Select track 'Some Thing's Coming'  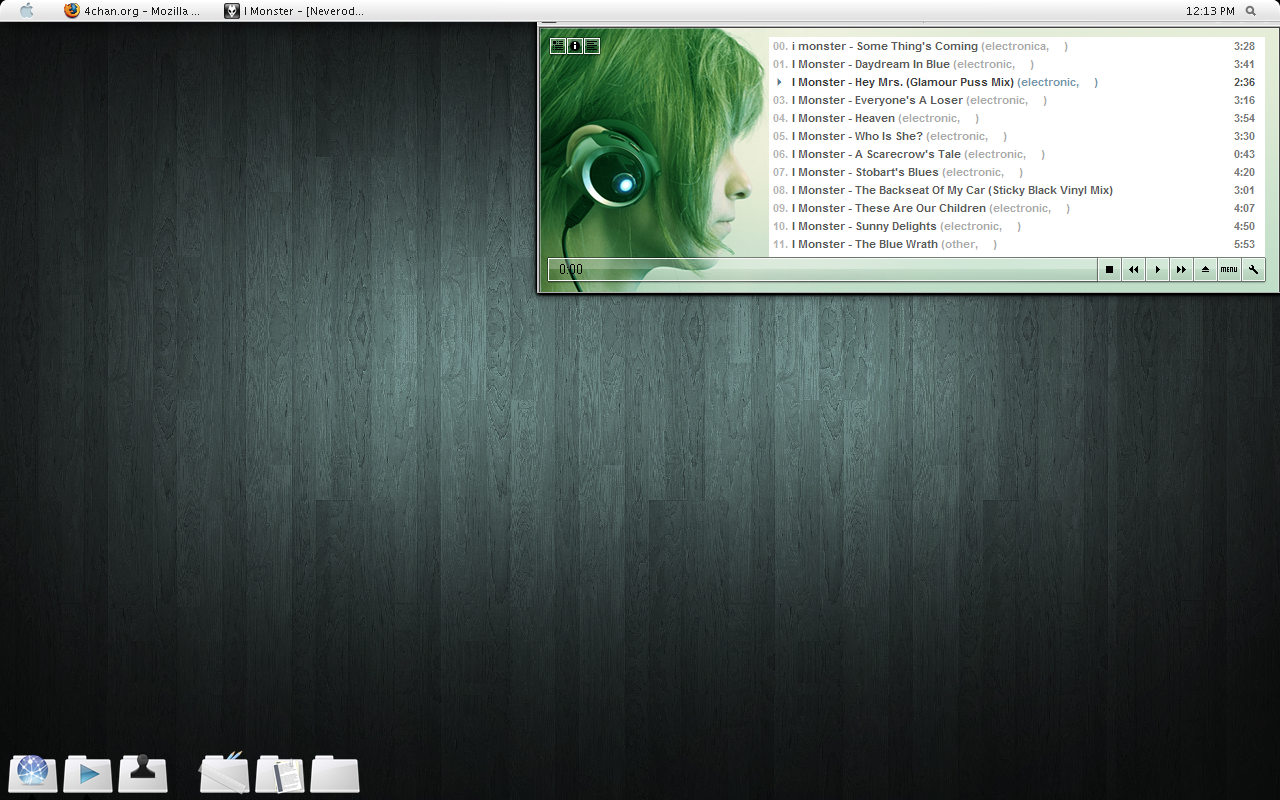[x=1016, y=46]
